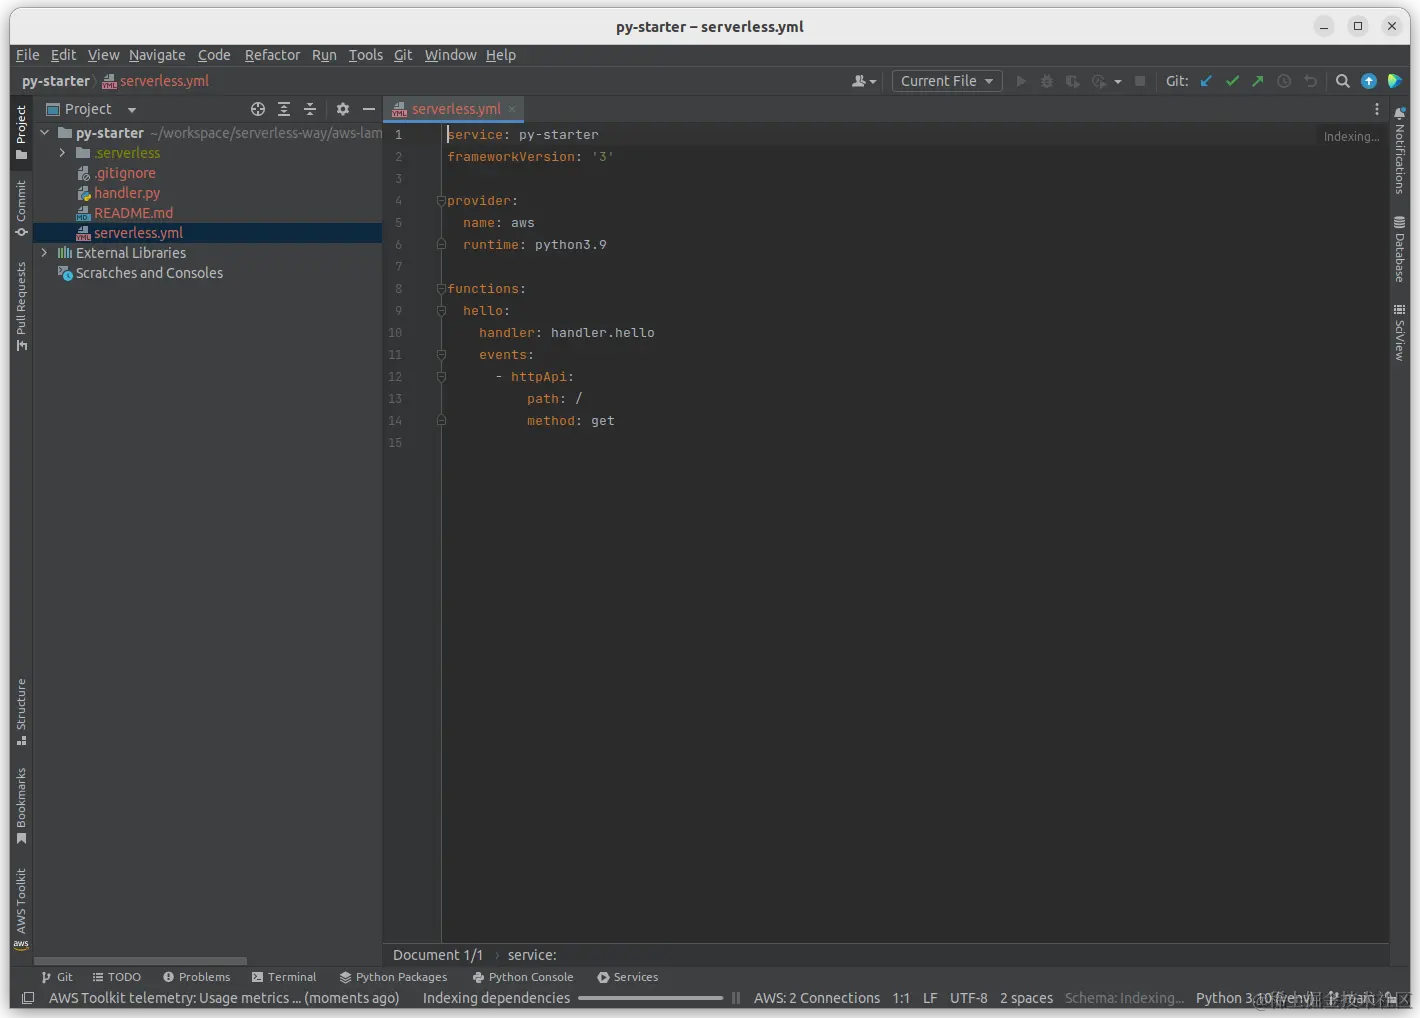This screenshot has width=1420, height=1018.
Task: Toggle the Bookmarks tool window
Action: coord(21,806)
